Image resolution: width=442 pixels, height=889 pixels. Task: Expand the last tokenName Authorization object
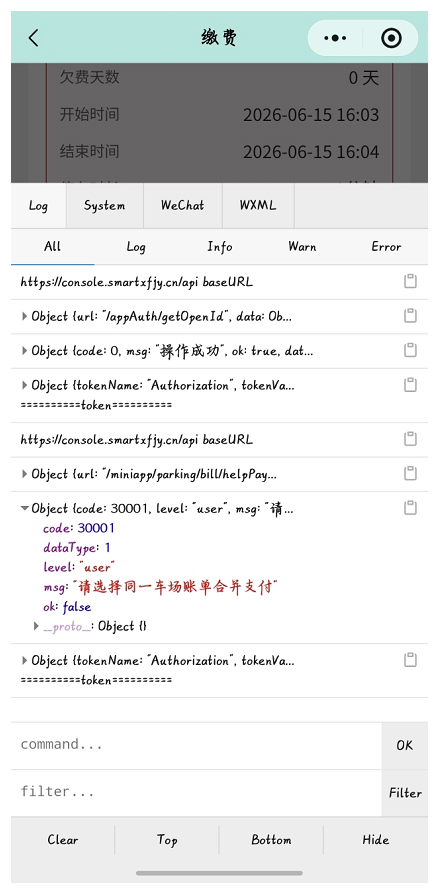(x=24, y=661)
